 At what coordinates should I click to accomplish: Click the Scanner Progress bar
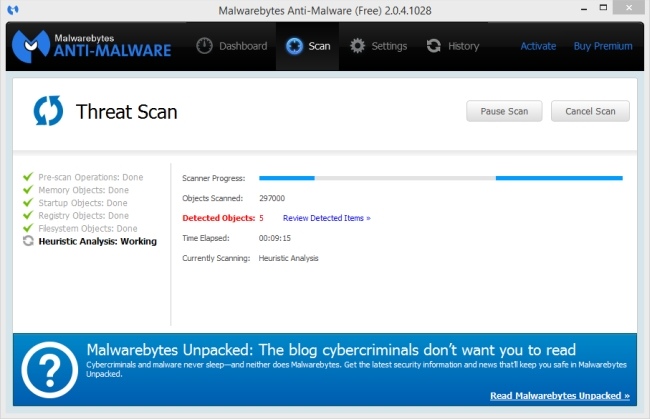tap(441, 178)
